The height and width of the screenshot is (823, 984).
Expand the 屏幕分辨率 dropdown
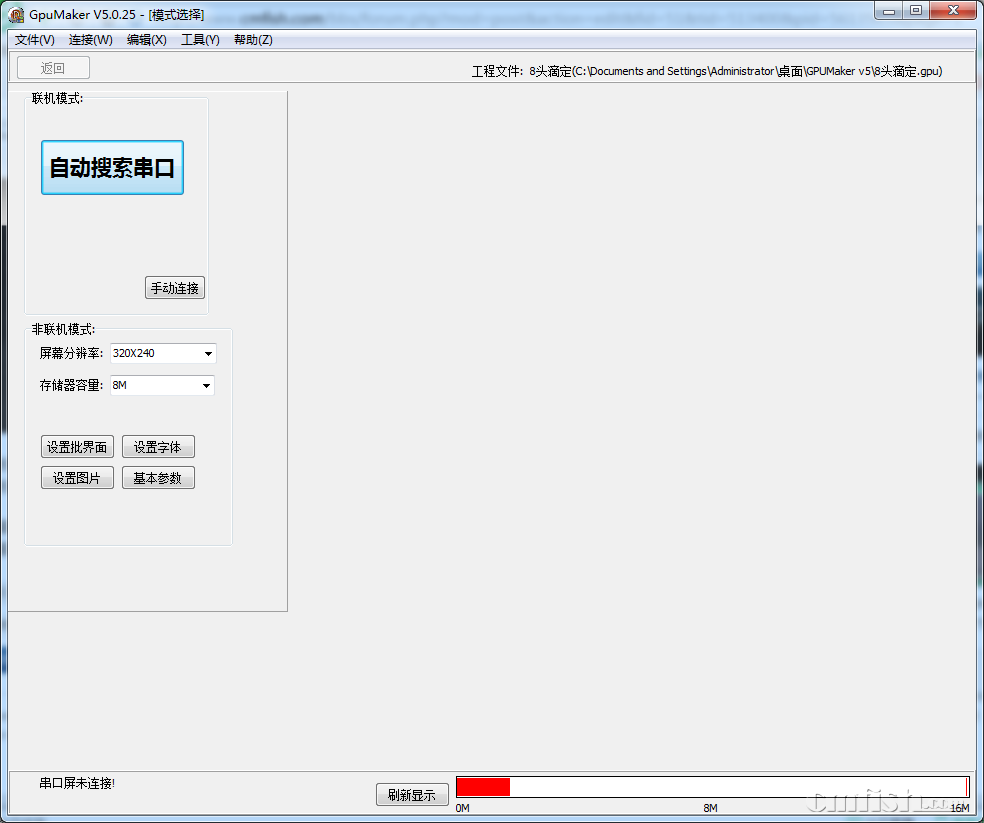click(x=208, y=354)
